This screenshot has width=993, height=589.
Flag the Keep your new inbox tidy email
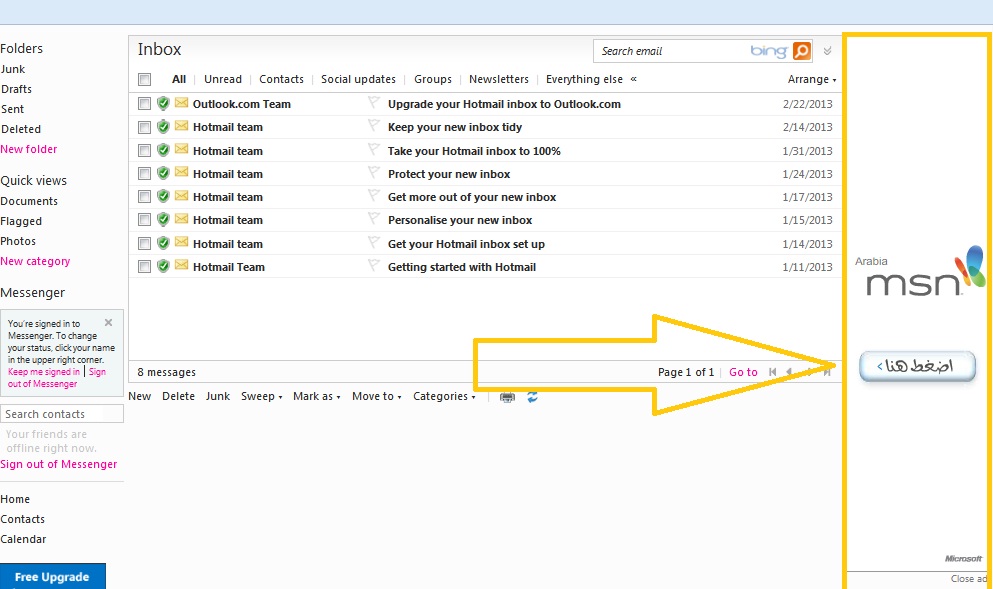pyautogui.click(x=374, y=125)
